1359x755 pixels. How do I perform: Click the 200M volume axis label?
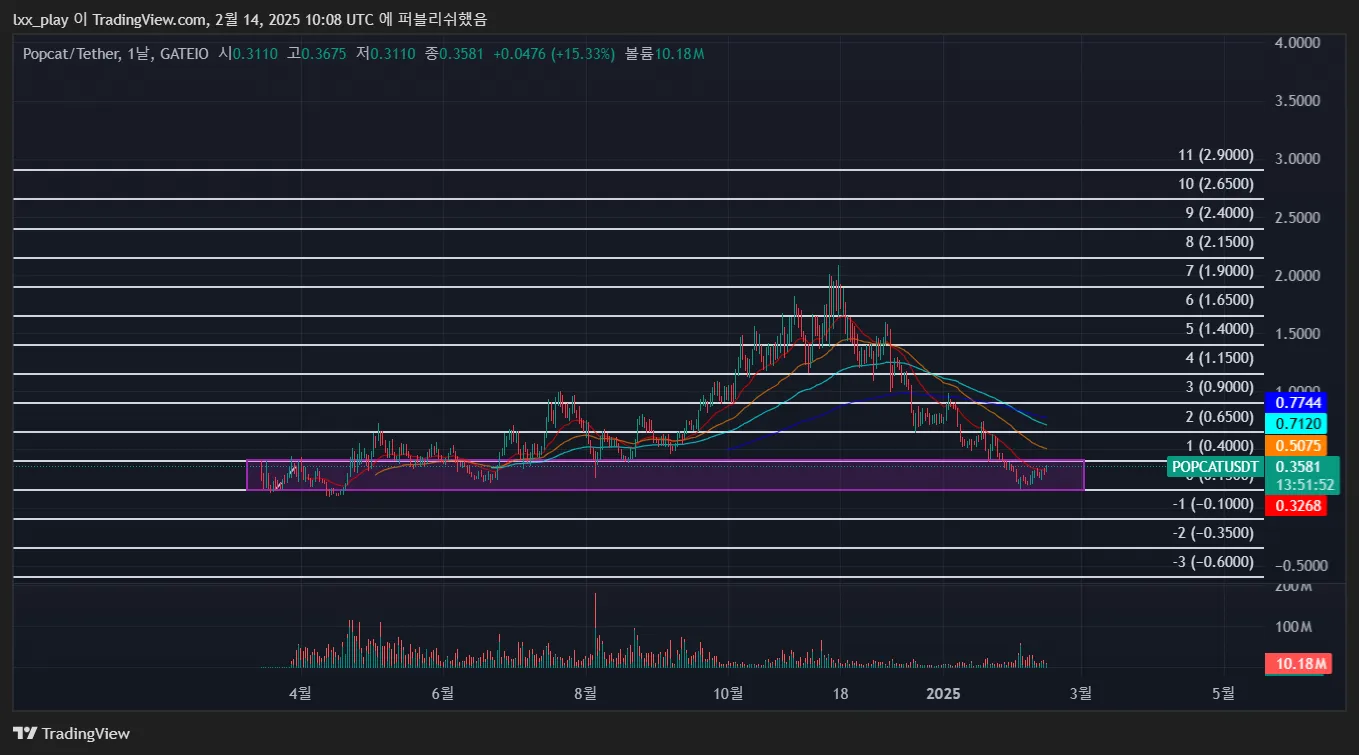pos(1293,586)
